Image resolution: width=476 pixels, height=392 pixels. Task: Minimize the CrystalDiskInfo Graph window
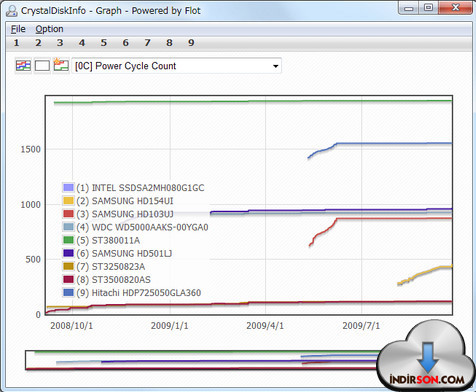pos(409,8)
